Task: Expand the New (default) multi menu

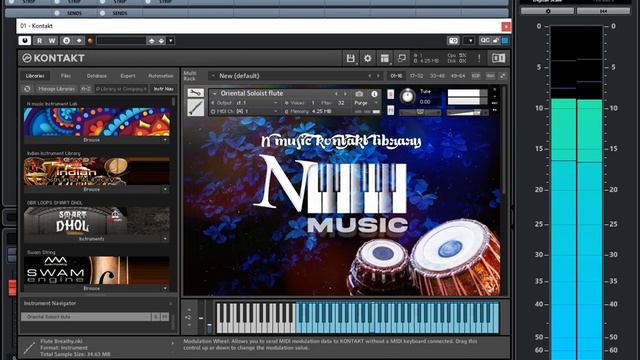Action: (213, 76)
